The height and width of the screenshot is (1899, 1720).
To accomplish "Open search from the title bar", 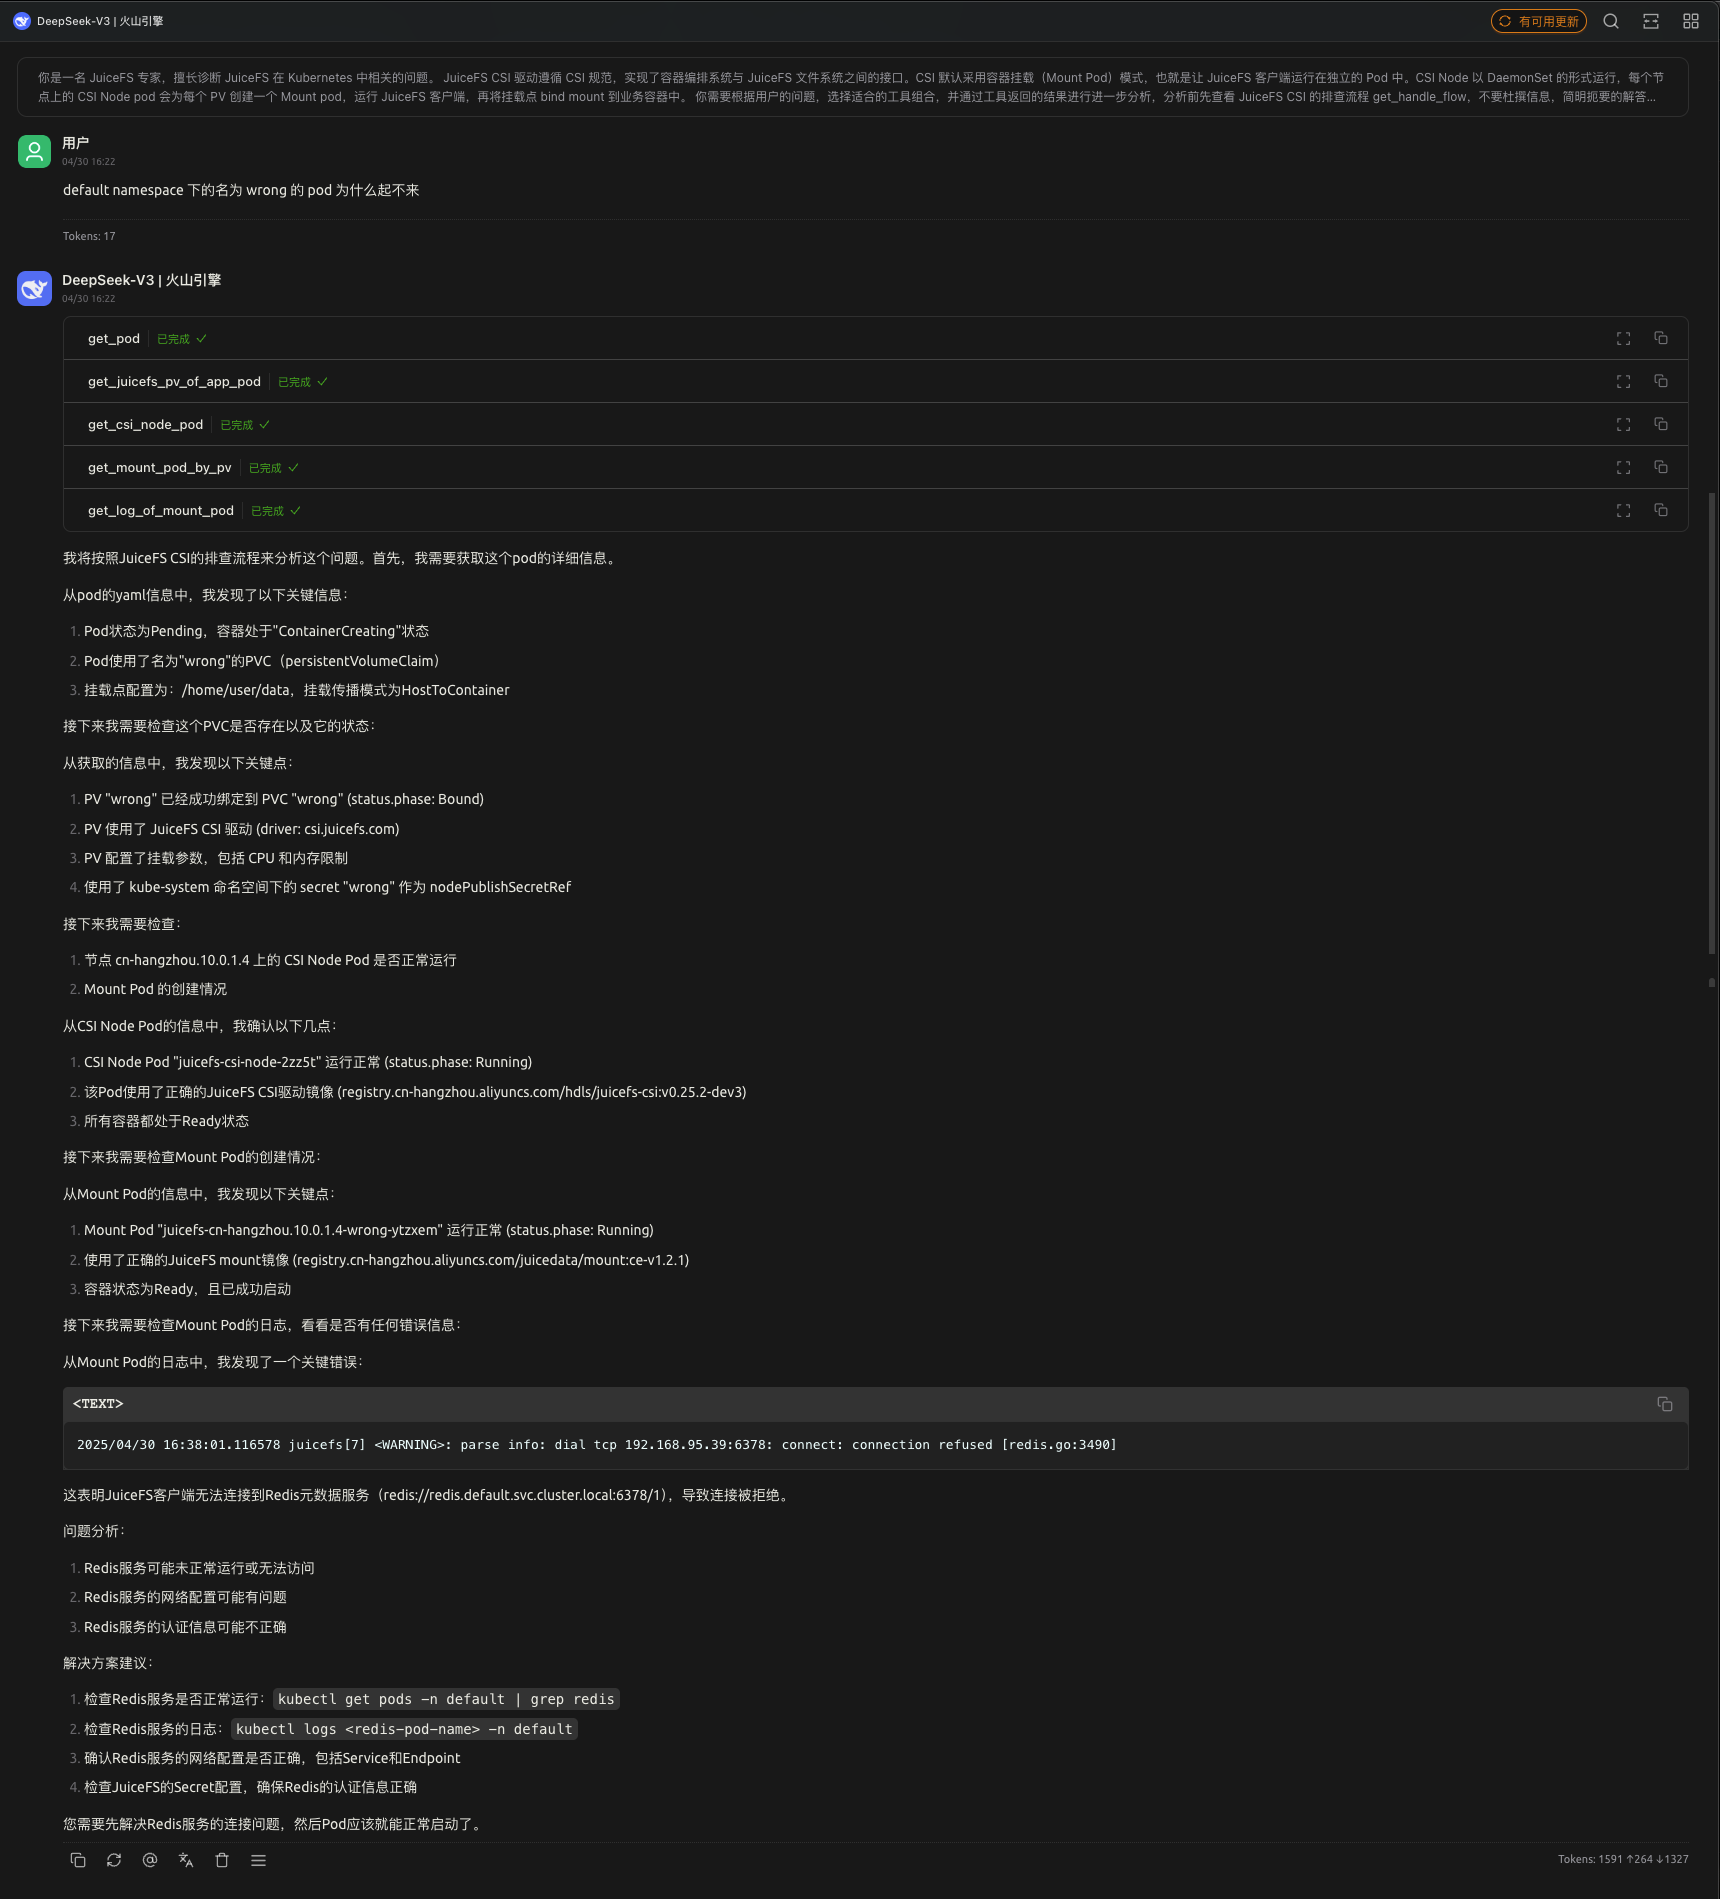I will click(1611, 20).
